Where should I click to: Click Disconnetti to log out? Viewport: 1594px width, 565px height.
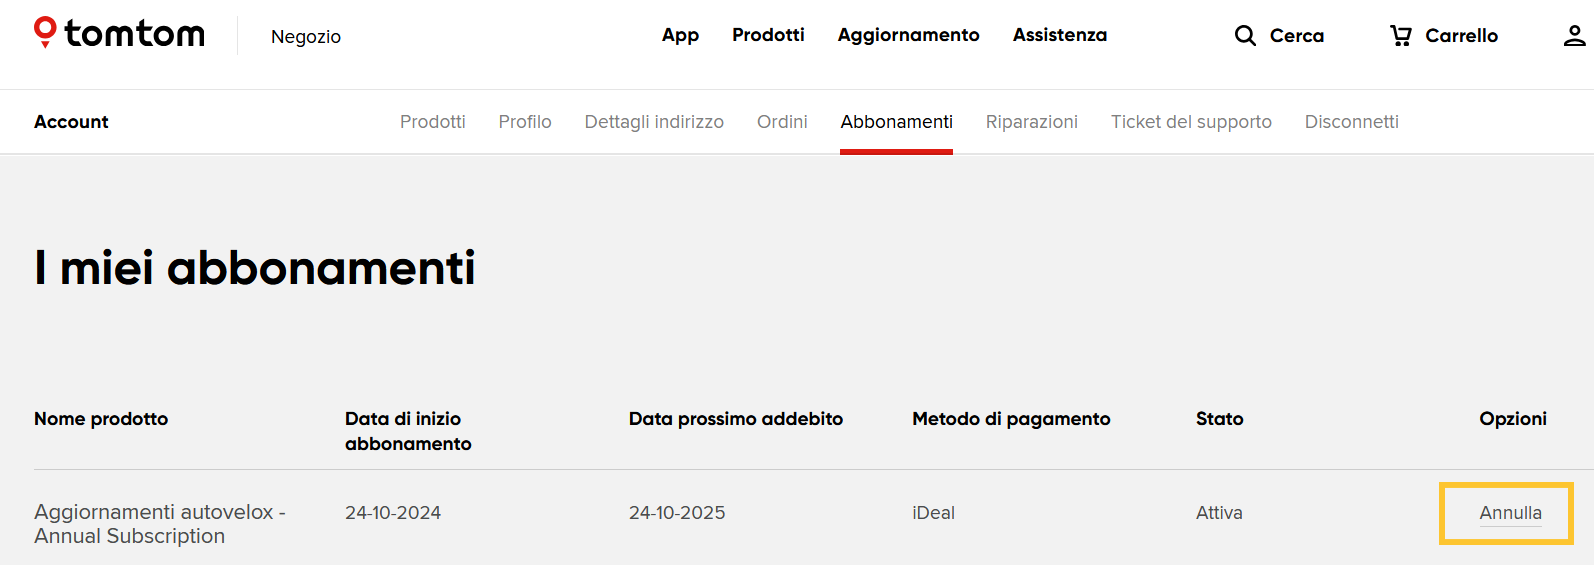click(1351, 122)
